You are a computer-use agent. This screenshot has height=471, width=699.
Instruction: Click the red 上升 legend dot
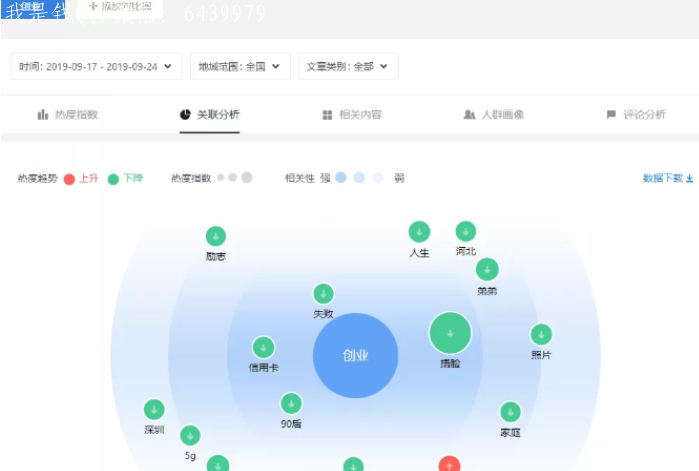[69, 179]
